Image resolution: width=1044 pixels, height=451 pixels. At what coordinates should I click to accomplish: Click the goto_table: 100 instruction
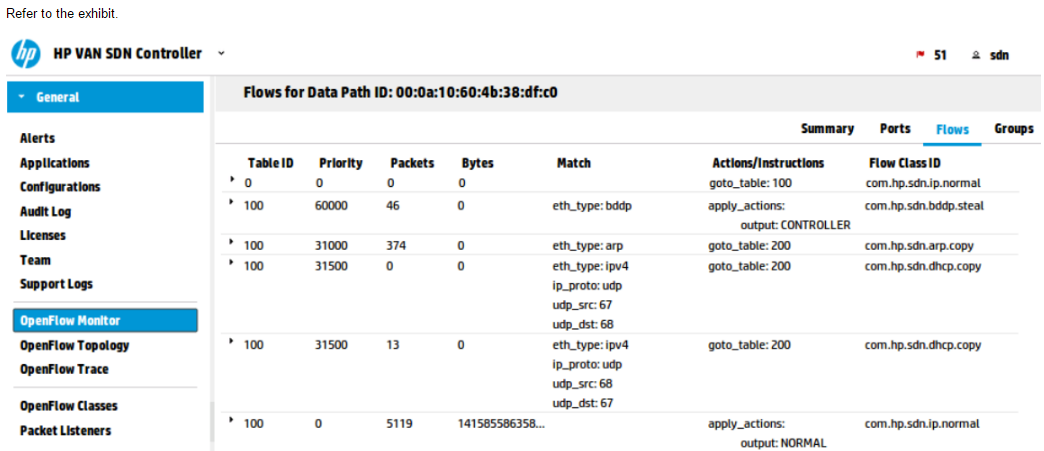pyautogui.click(x=750, y=183)
